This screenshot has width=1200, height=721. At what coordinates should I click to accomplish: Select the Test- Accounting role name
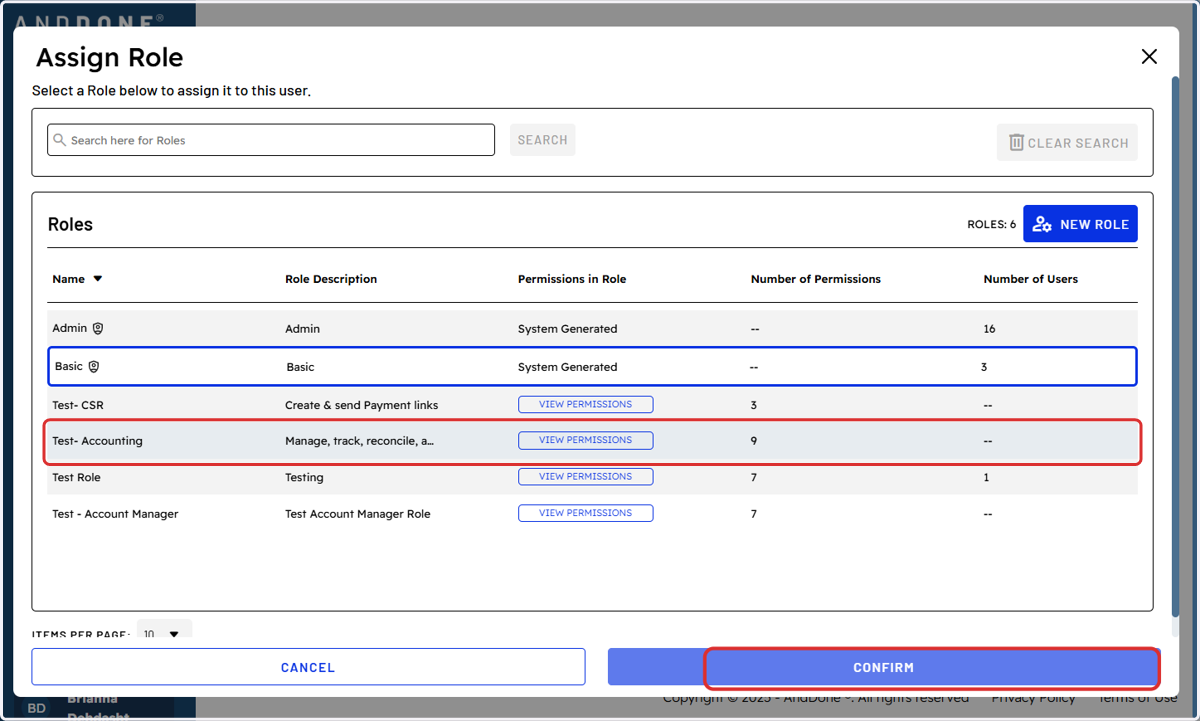pos(97,441)
